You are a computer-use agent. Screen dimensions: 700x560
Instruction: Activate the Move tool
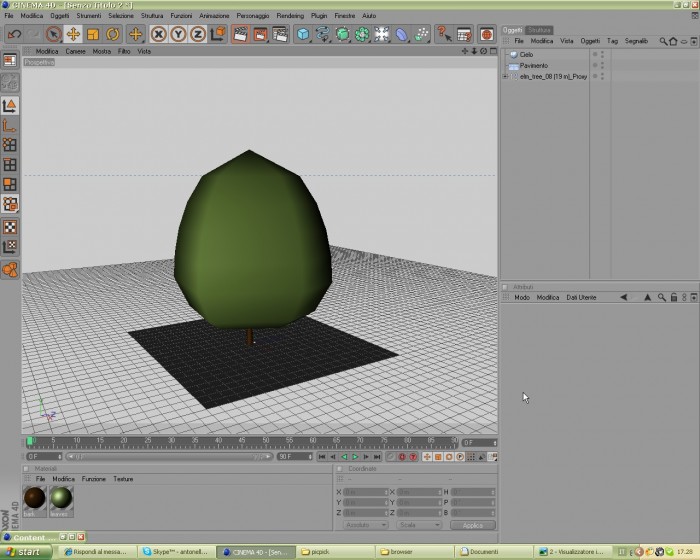(x=73, y=34)
